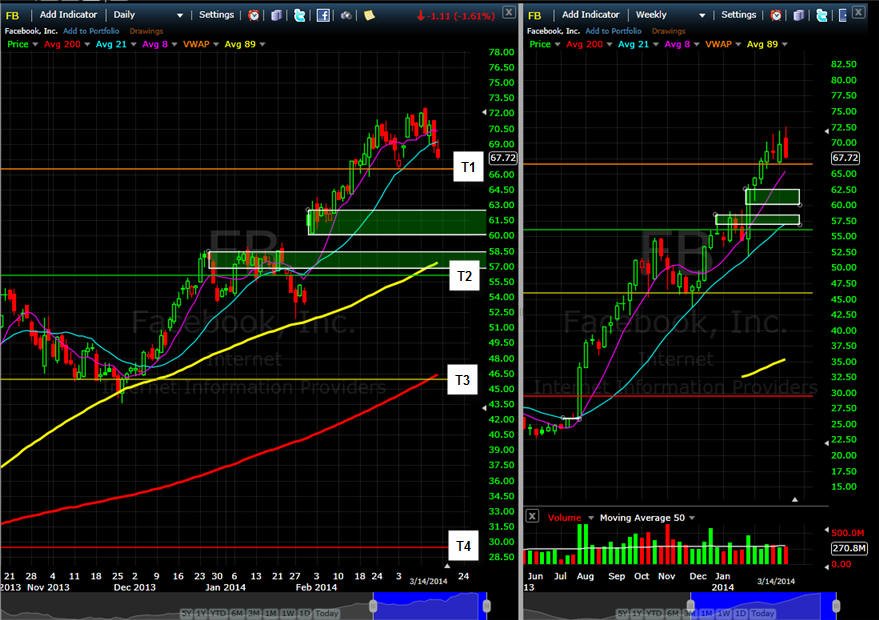This screenshot has width=879, height=620.
Task: Click the right range slider handle in the Daily chart
Action: click(x=487, y=606)
